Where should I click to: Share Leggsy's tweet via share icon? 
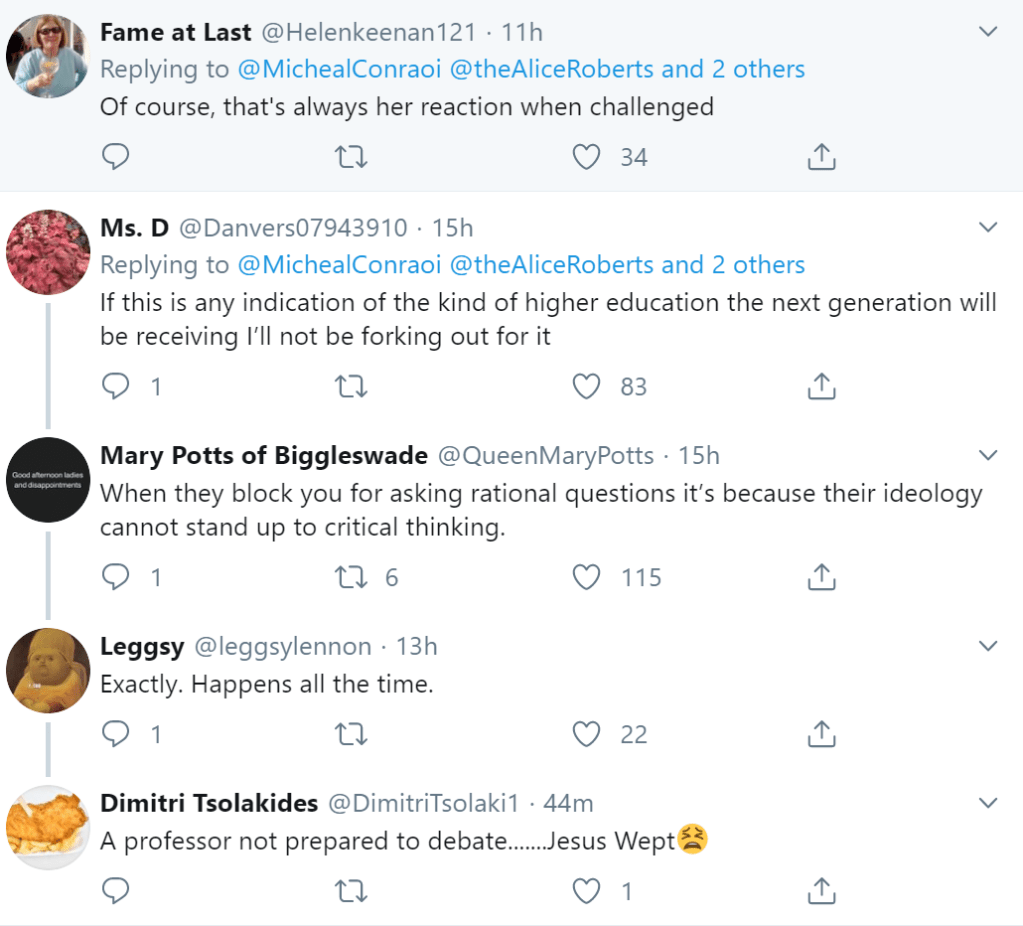click(820, 734)
